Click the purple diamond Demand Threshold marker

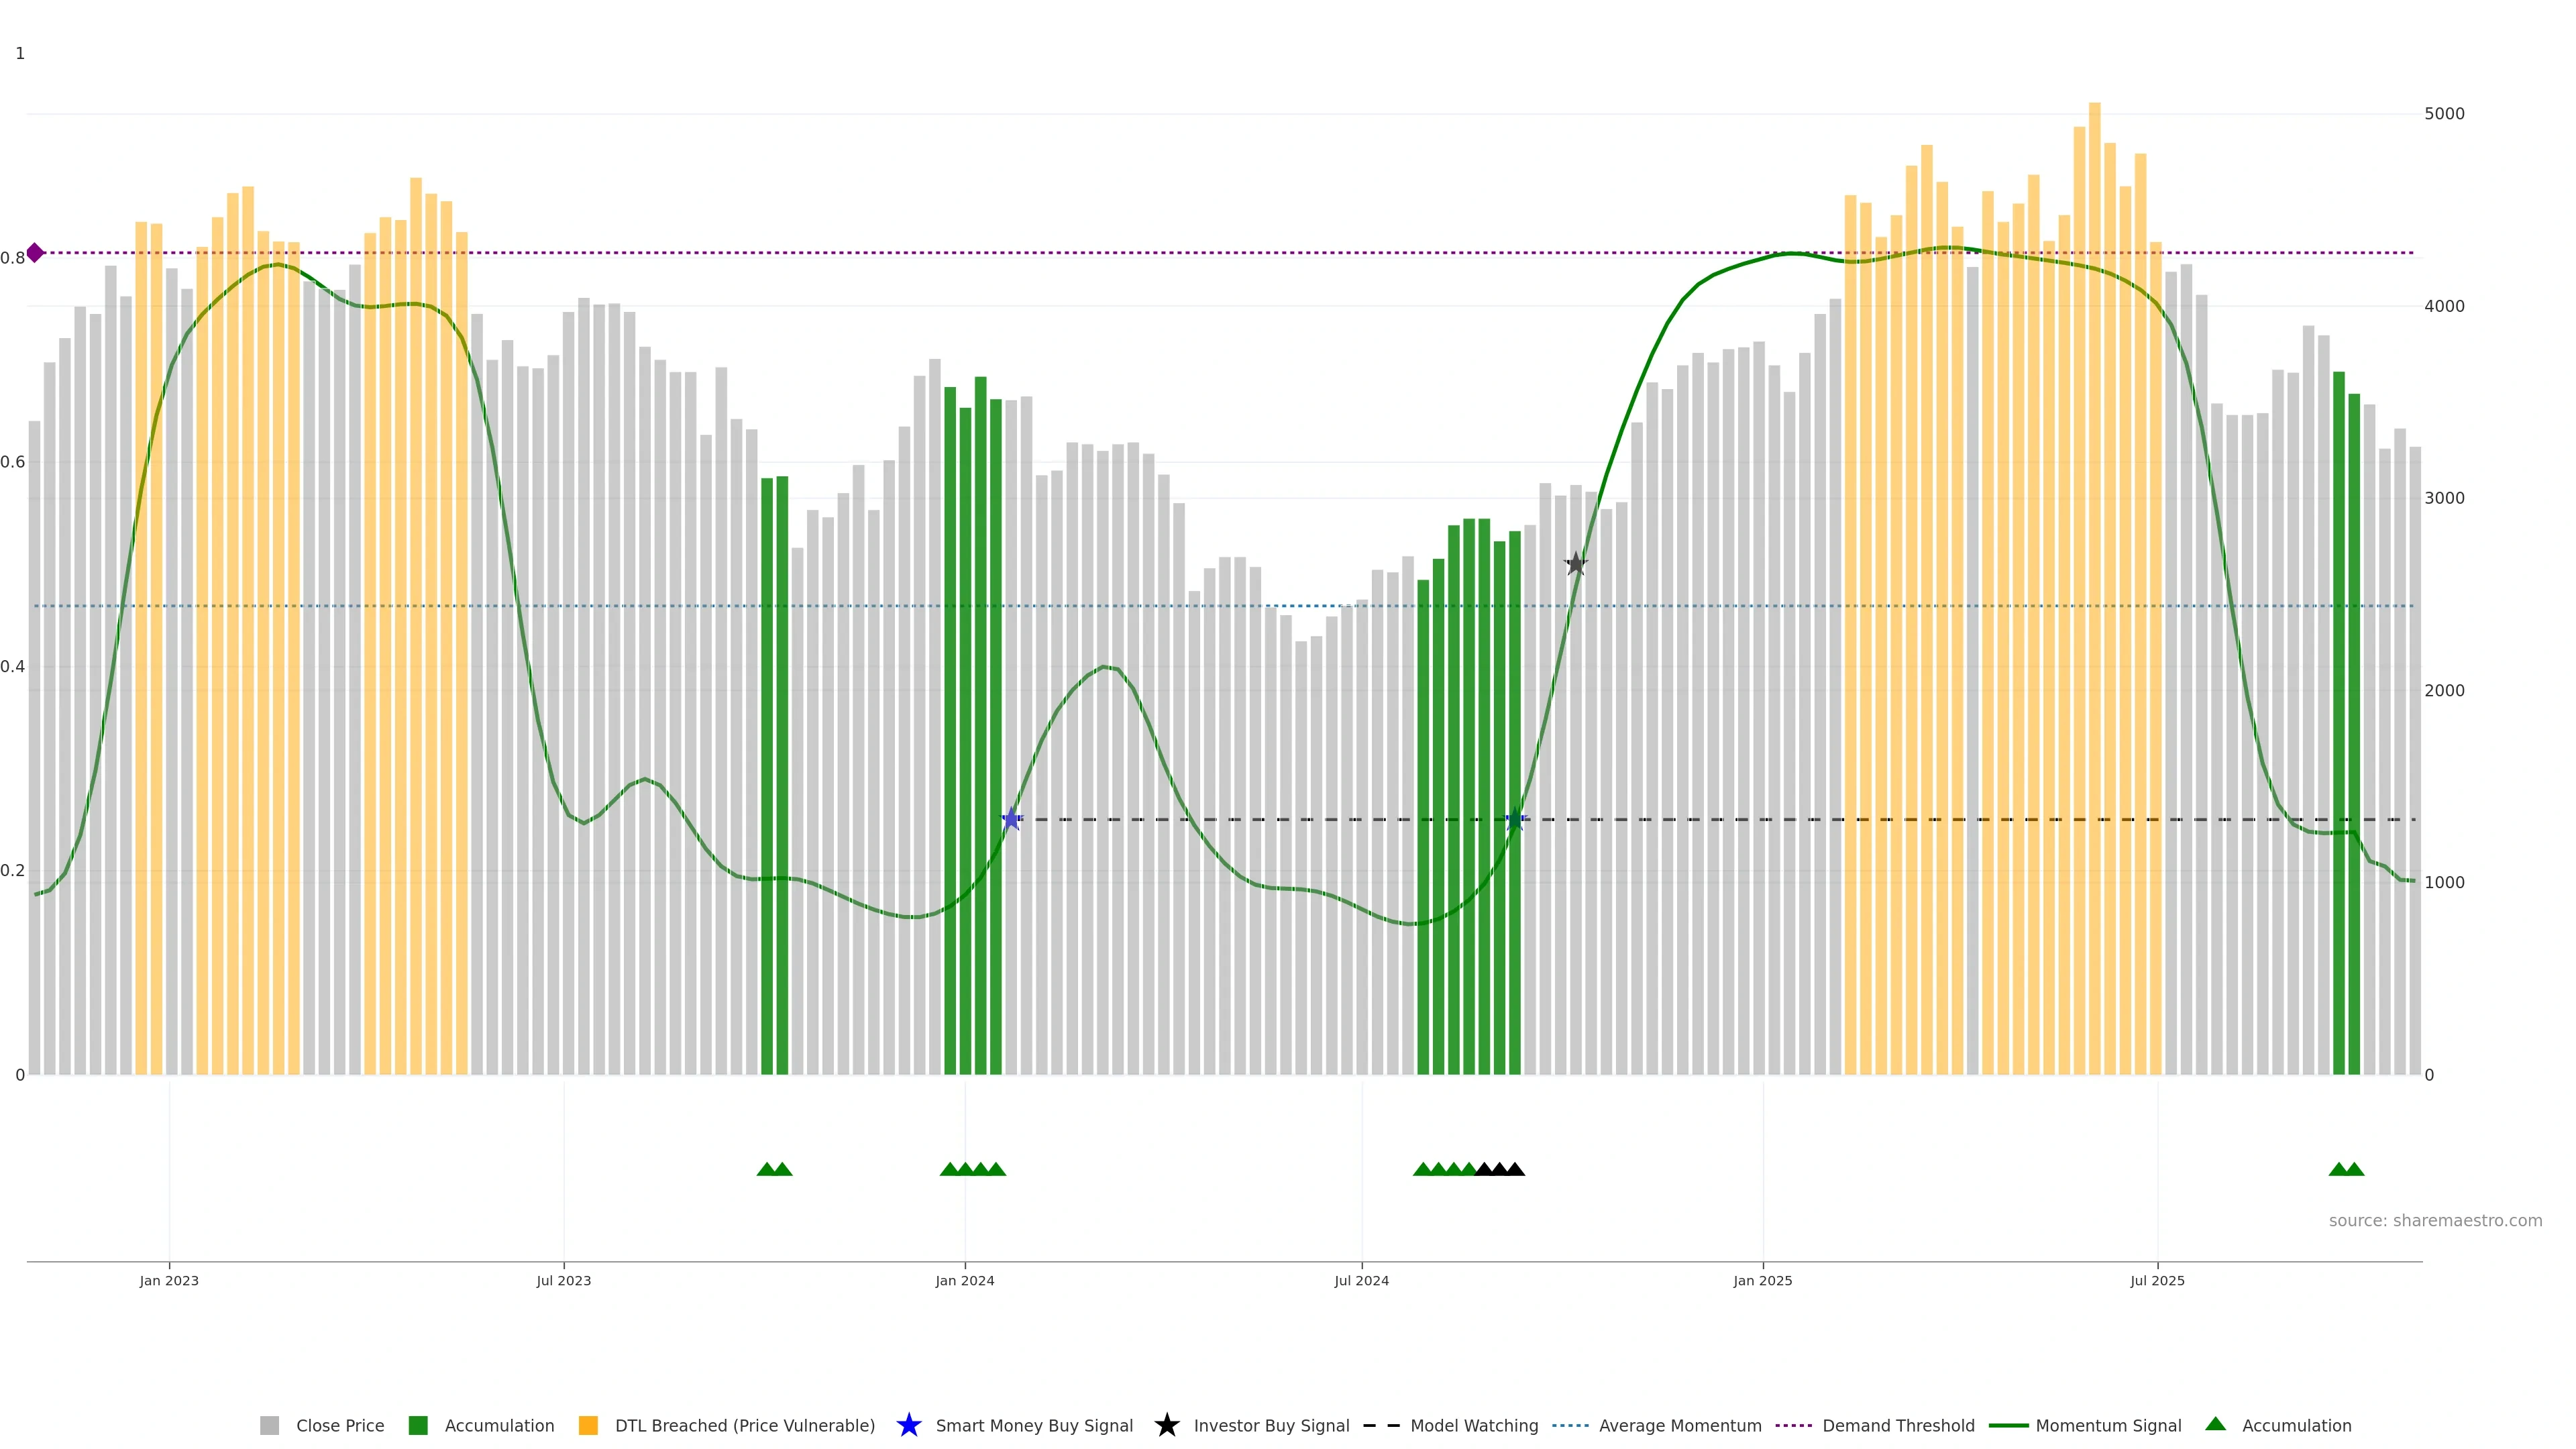pos(35,253)
